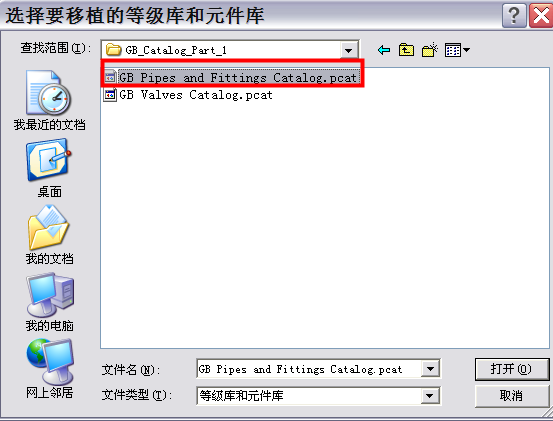The image size is (553, 421).
Task: Expand the 查找范围 folder dropdown
Action: (x=348, y=50)
